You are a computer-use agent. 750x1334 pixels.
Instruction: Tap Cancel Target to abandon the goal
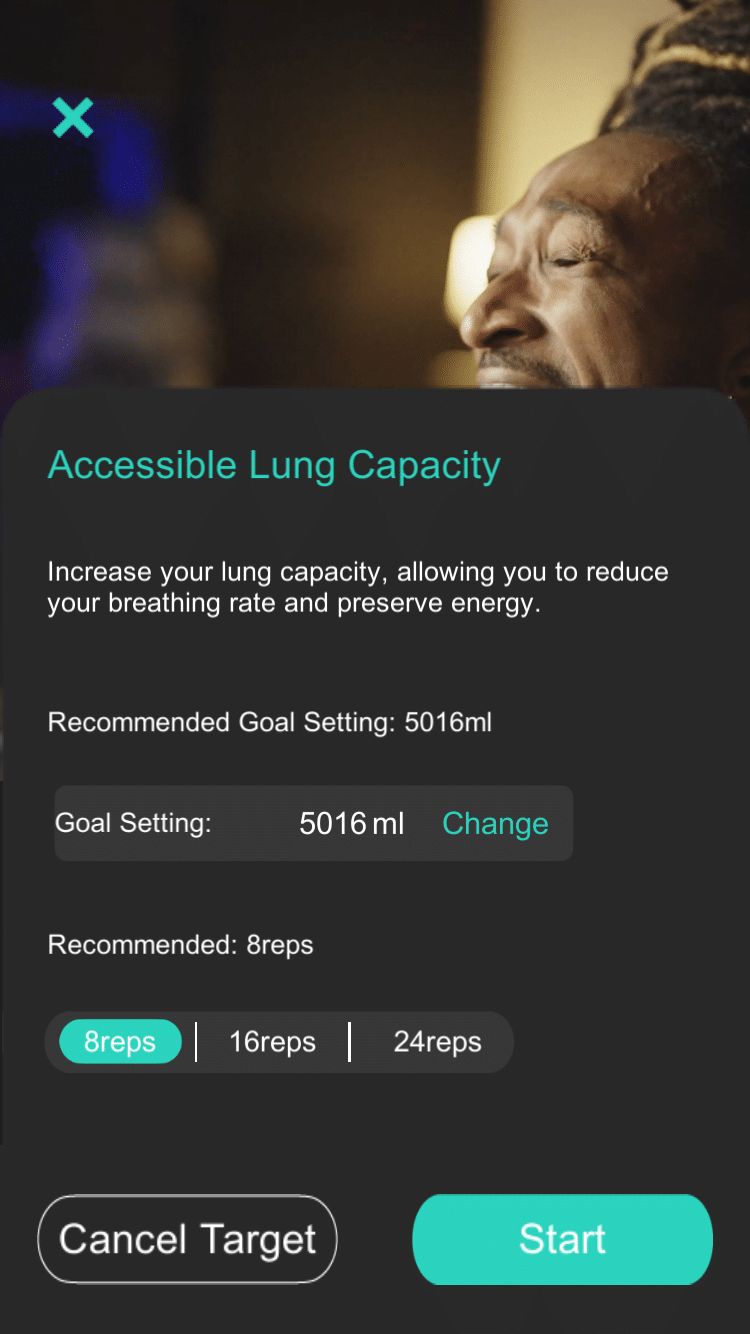coord(187,1239)
